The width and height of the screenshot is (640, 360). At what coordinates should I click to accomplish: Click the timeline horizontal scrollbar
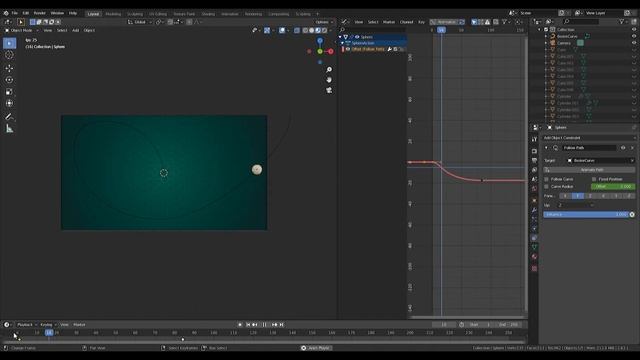(263, 342)
